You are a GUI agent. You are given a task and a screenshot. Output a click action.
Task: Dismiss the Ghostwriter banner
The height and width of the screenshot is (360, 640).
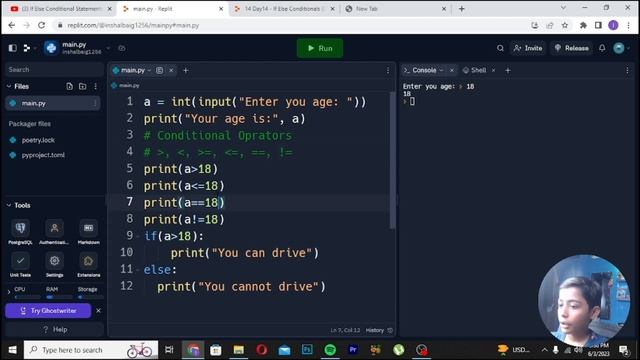pyautogui.click(x=98, y=311)
